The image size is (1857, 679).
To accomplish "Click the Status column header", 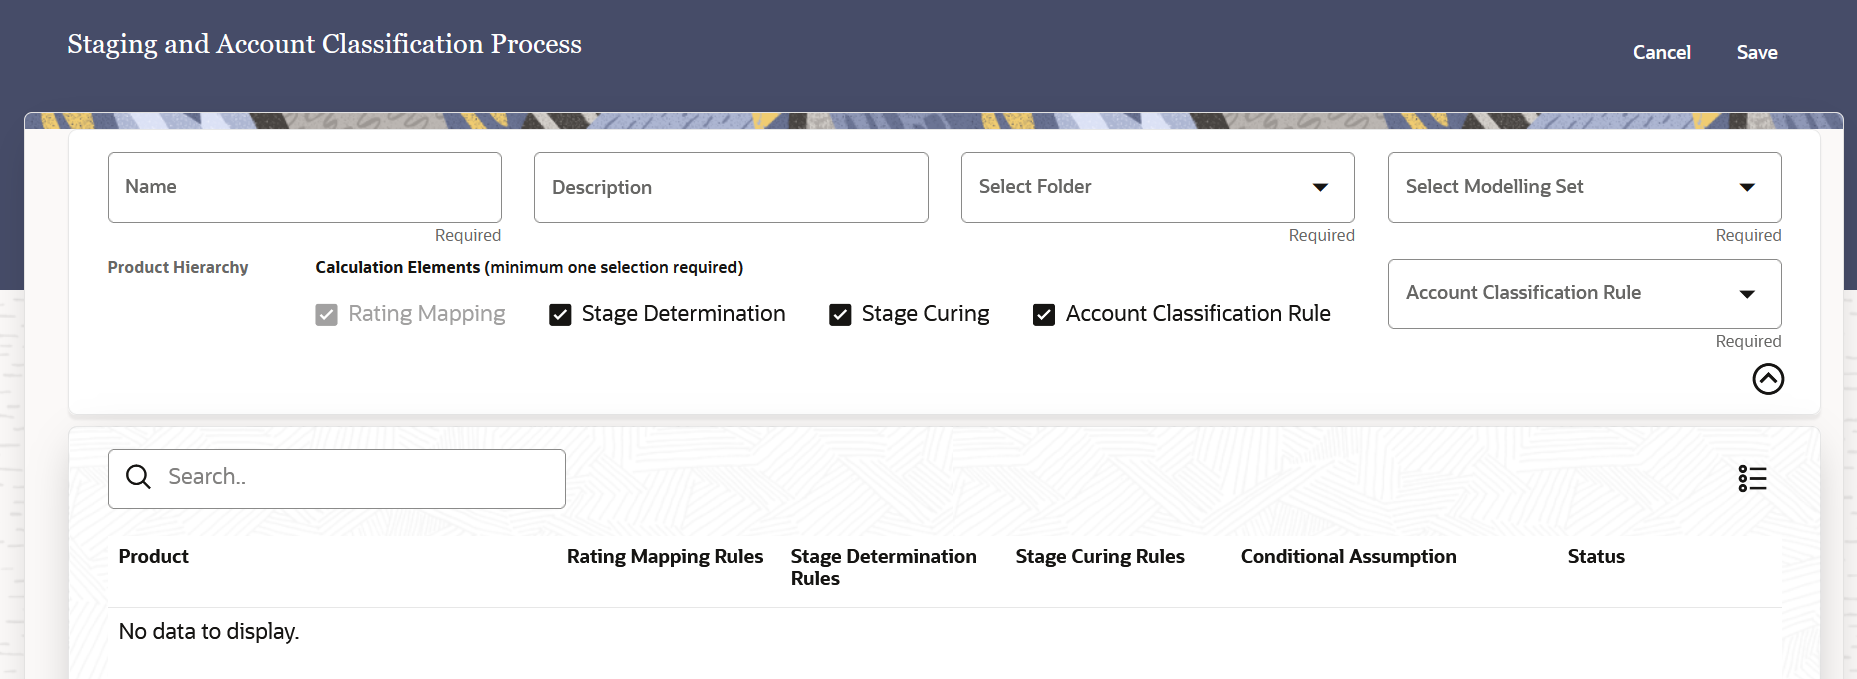I will [x=1595, y=556].
